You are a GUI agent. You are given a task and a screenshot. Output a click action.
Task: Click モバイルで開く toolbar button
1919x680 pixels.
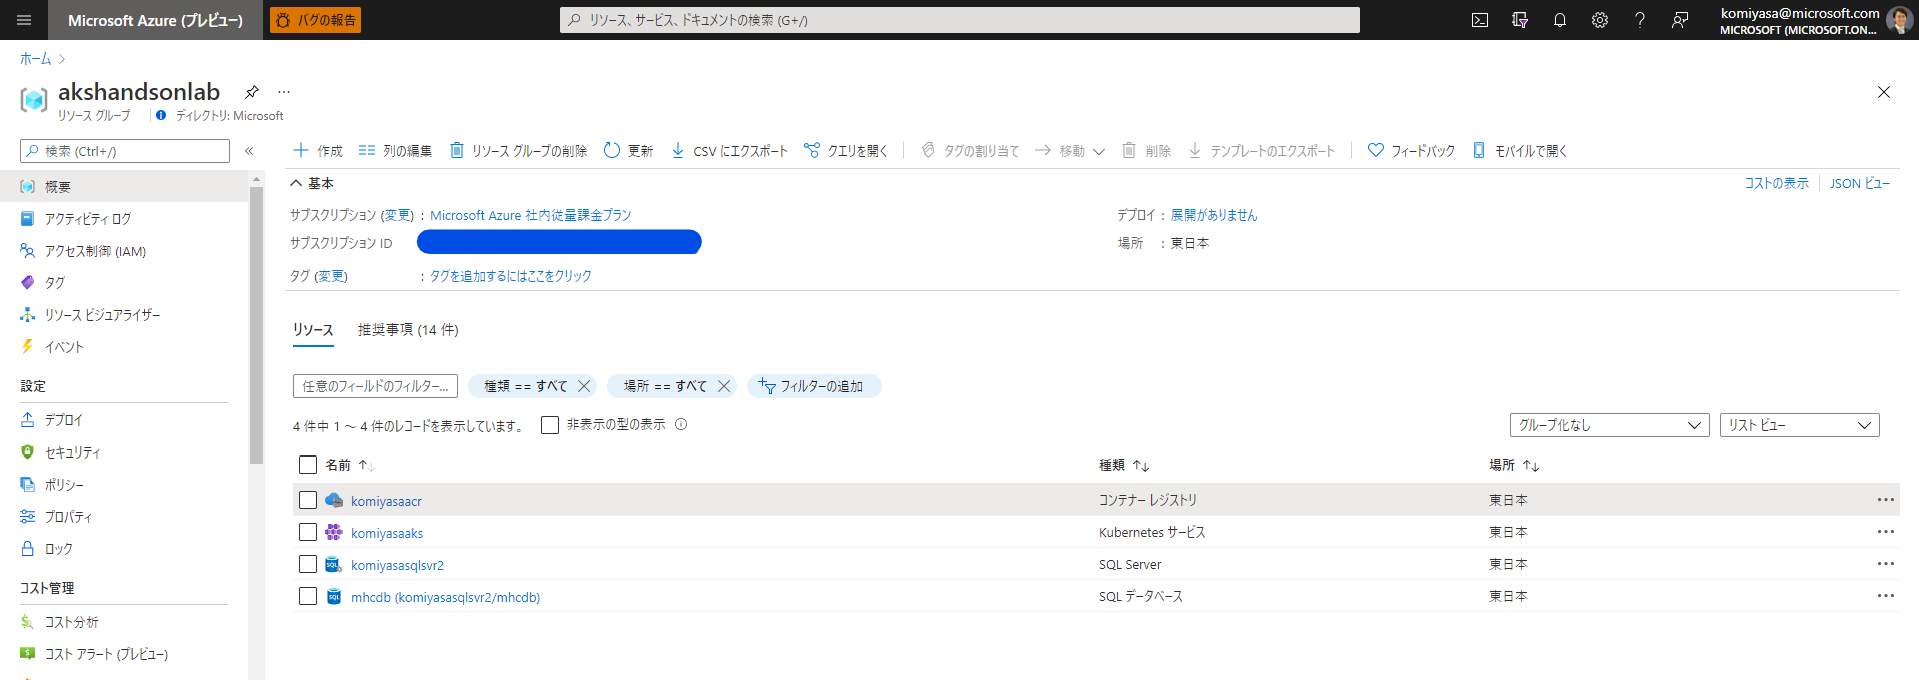[x=1520, y=151]
